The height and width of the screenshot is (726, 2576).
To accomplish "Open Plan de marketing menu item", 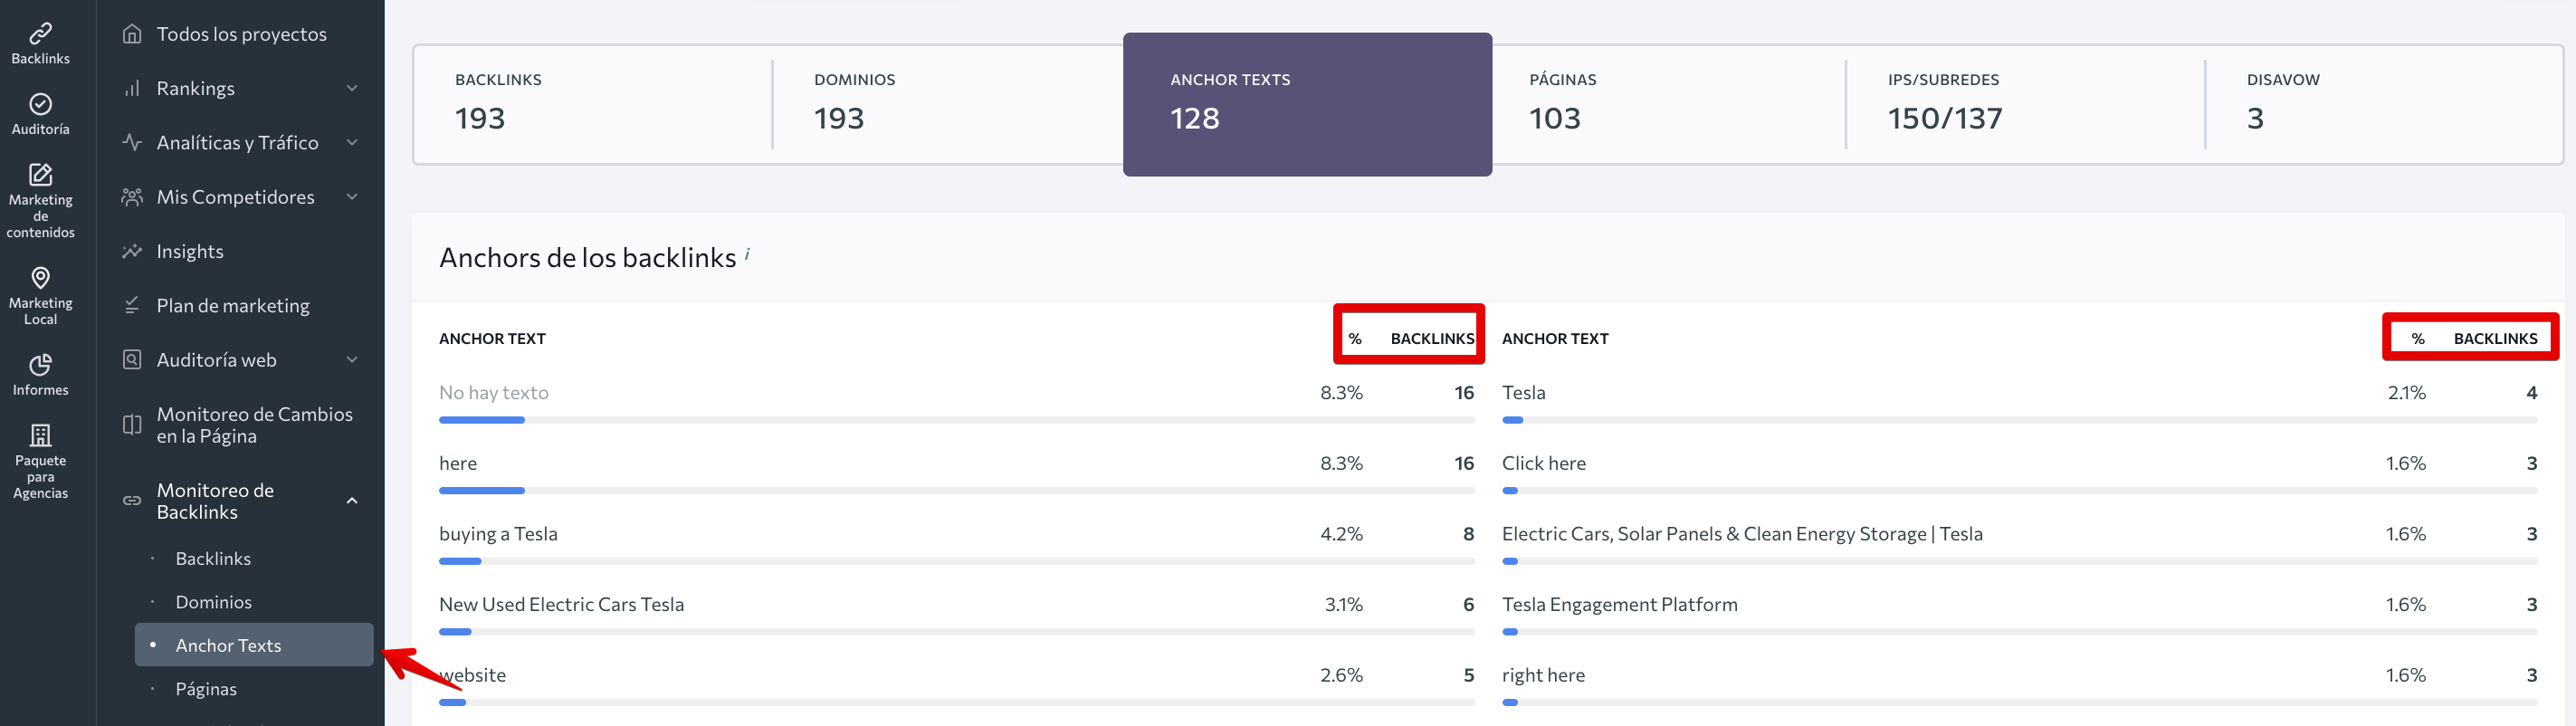I will 233,305.
